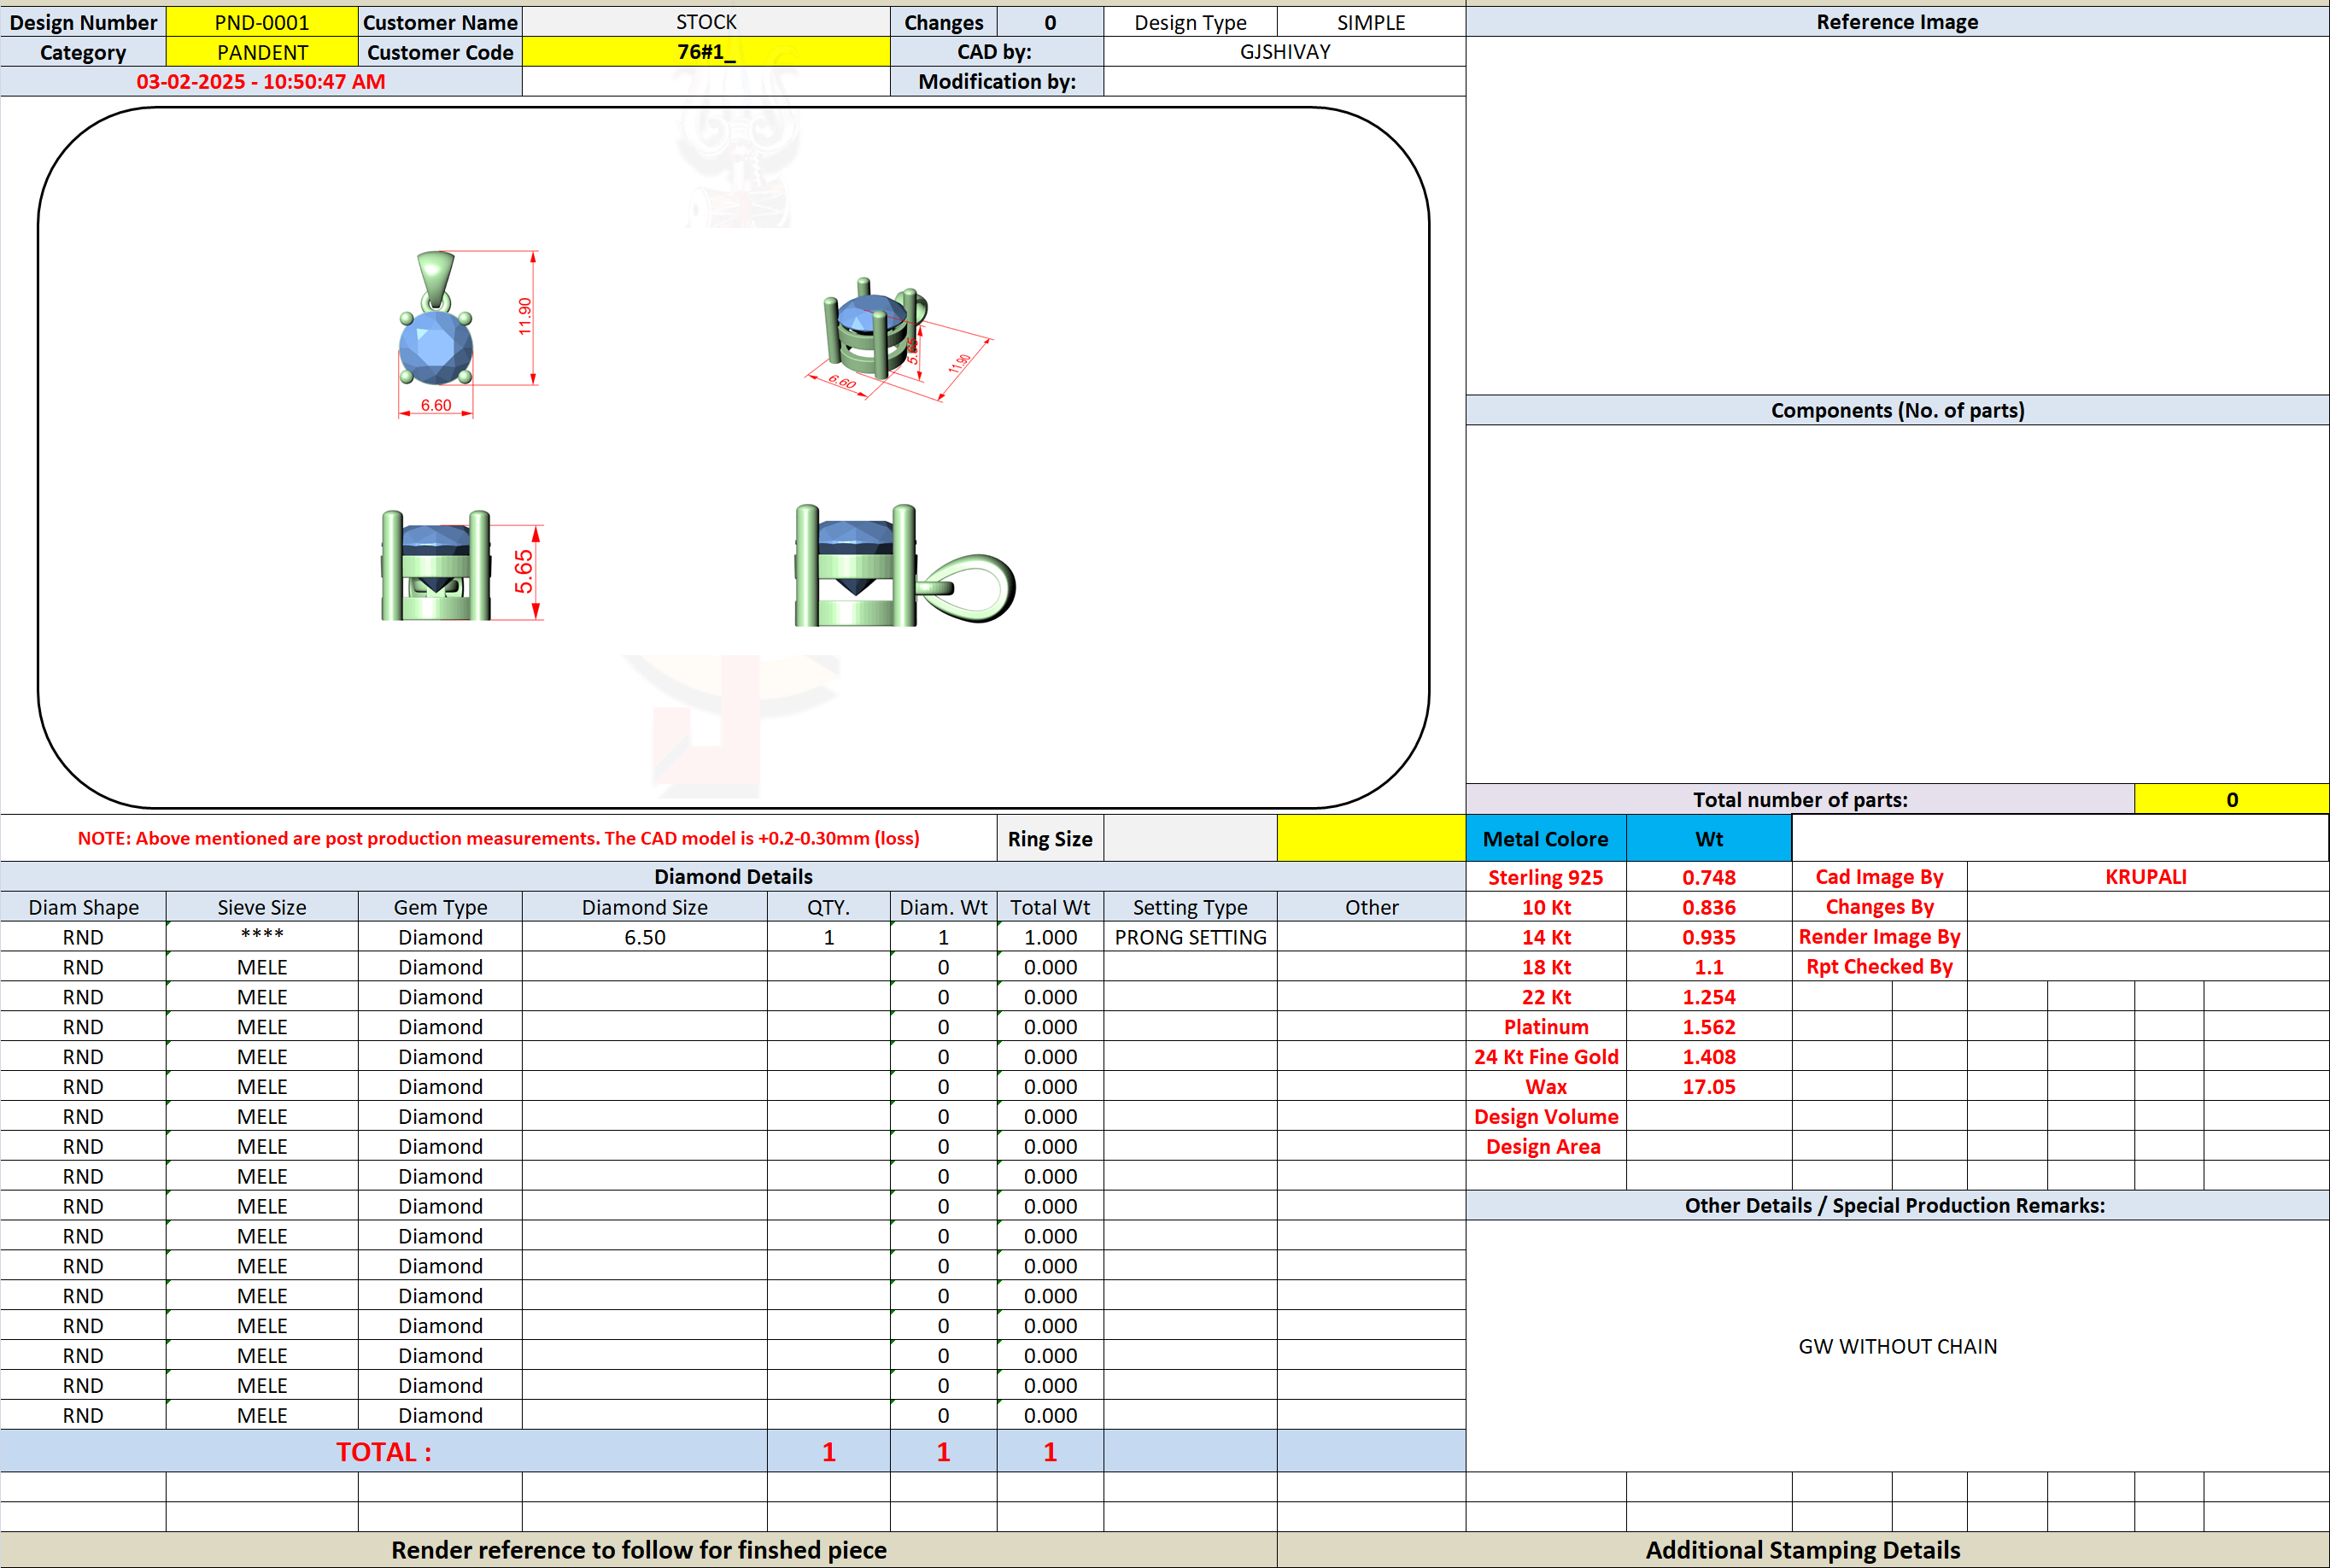
Task: Click the **** sieve size cell
Action: [x=262, y=937]
